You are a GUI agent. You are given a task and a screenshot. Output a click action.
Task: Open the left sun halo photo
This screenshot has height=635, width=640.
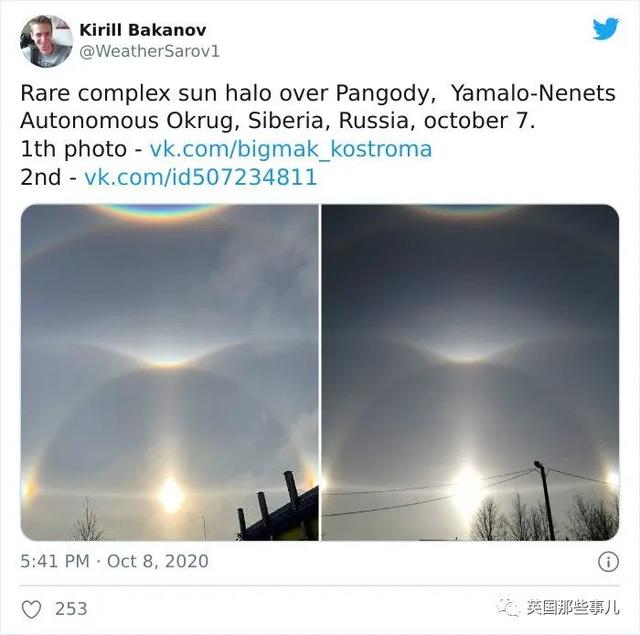coord(170,373)
